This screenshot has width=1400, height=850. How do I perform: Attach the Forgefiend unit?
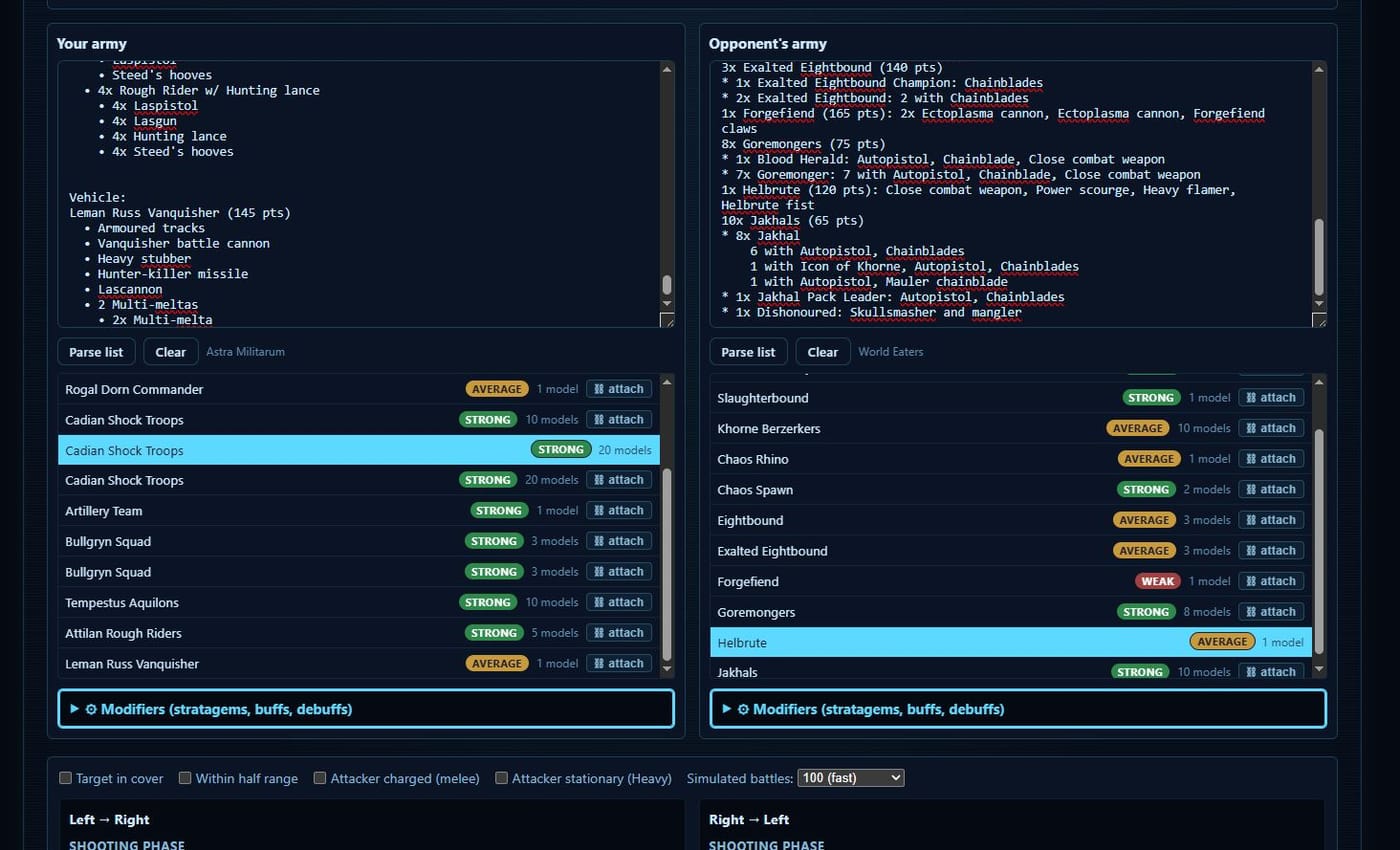pyautogui.click(x=1271, y=581)
